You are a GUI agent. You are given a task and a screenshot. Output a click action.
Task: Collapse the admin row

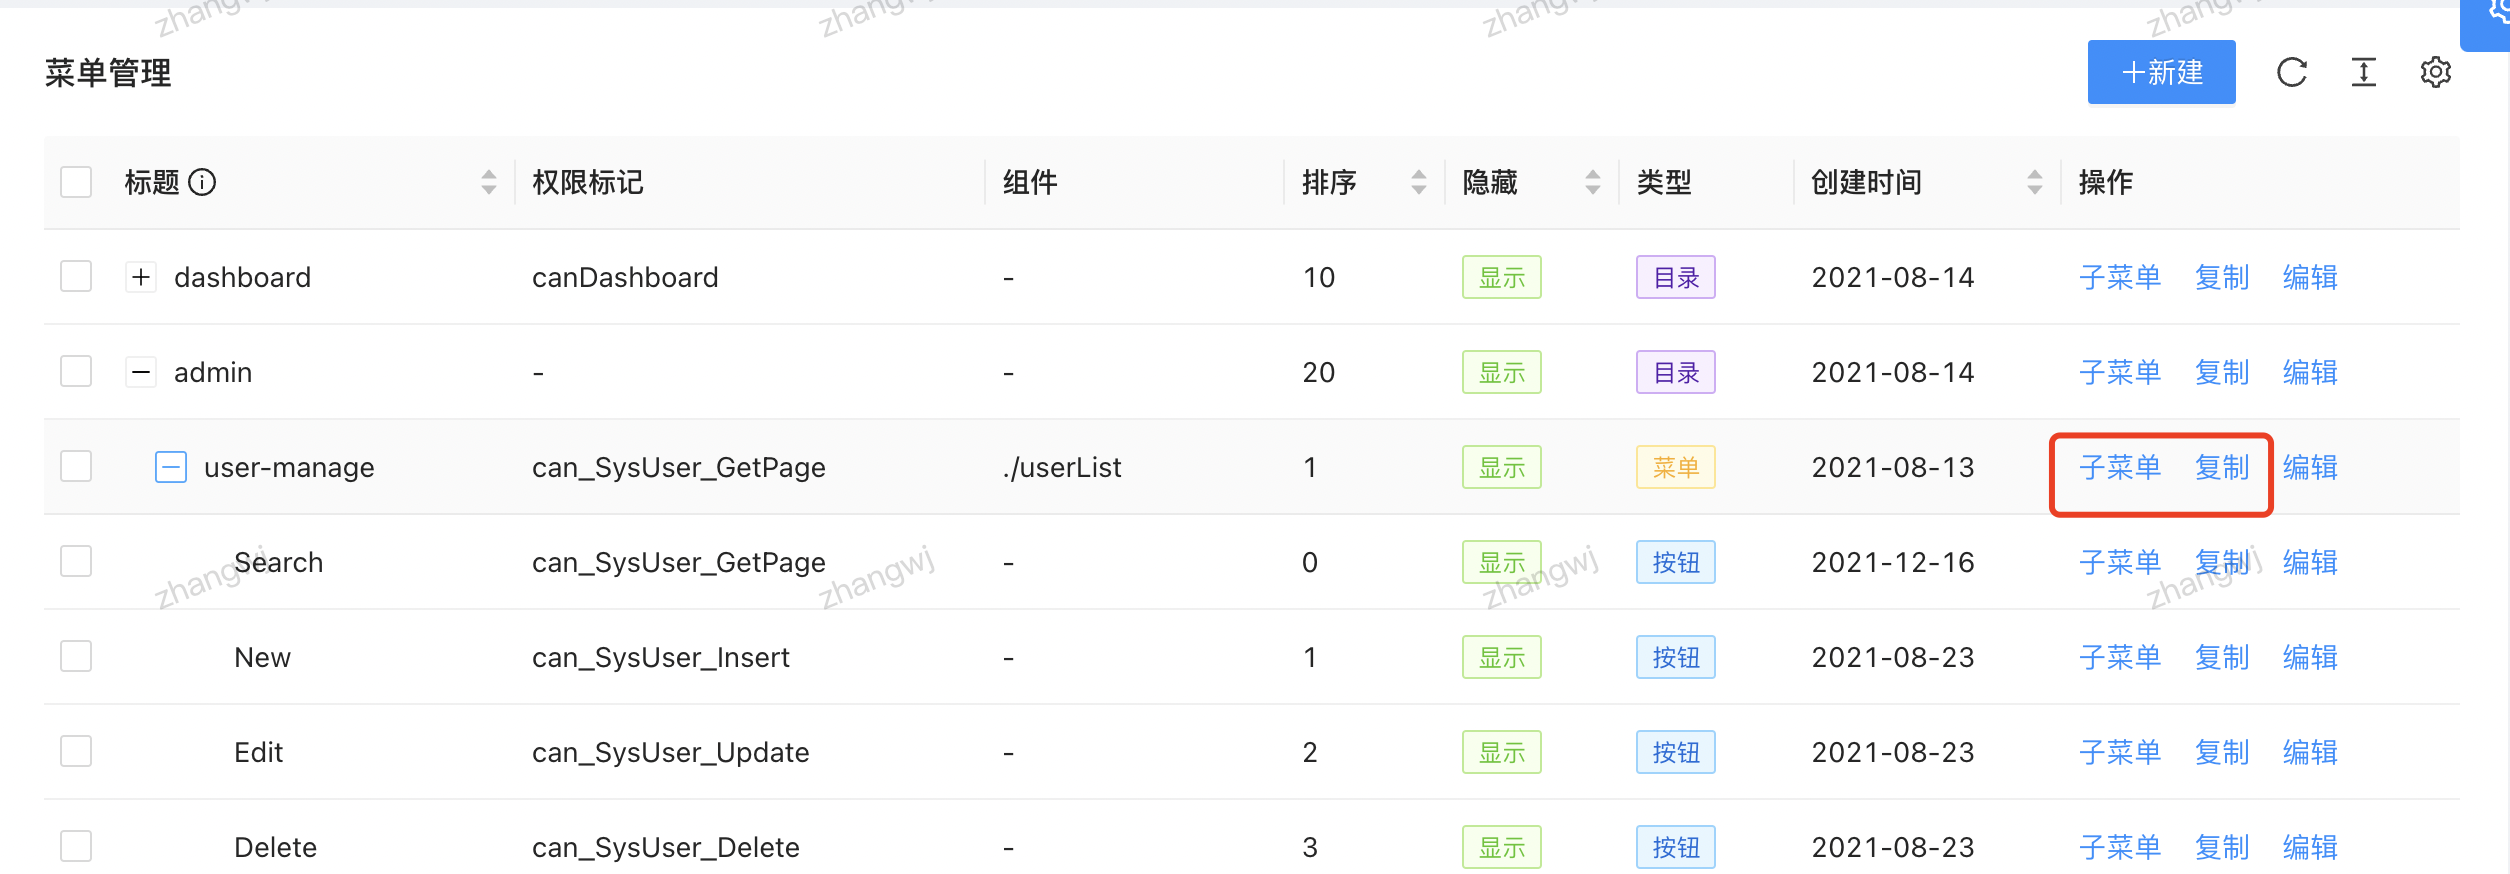(141, 372)
